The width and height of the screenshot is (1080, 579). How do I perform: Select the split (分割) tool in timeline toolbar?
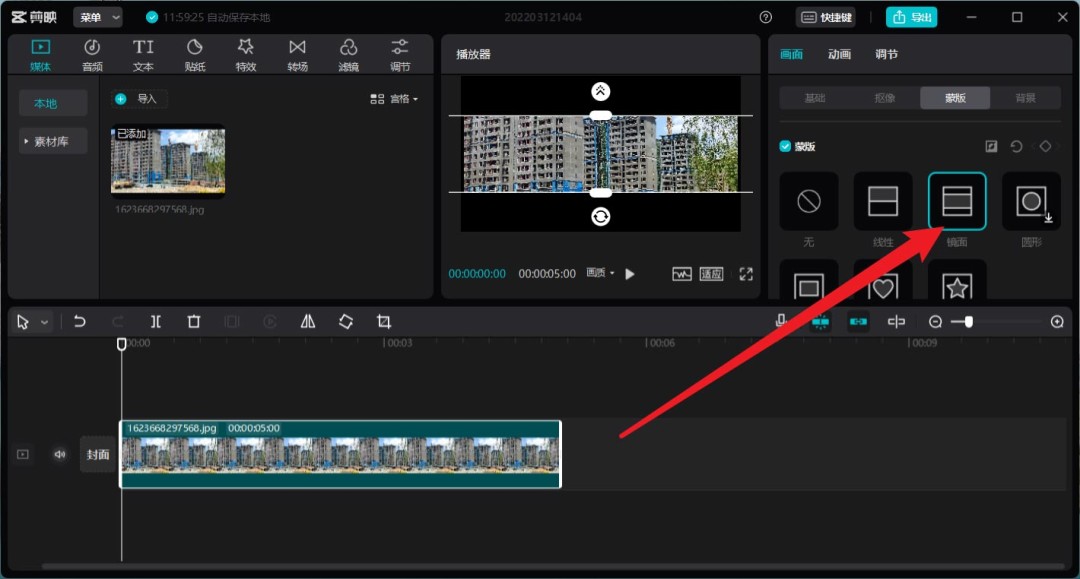point(155,321)
